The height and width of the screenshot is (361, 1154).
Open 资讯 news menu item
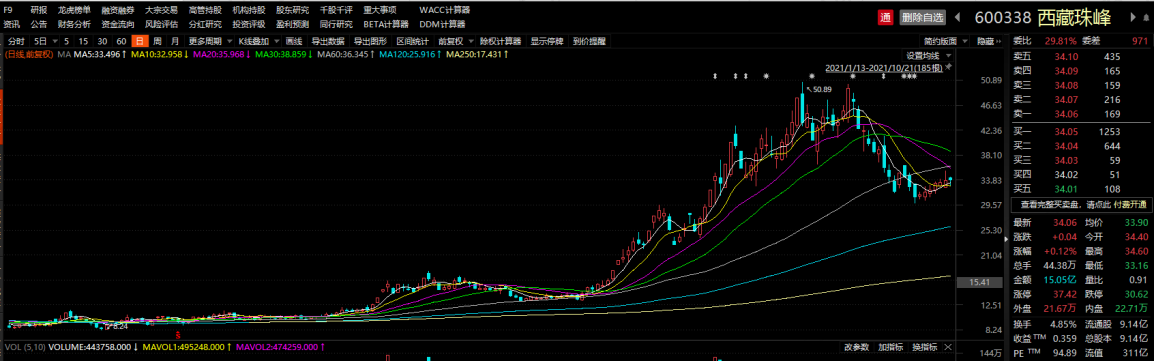tap(11, 24)
